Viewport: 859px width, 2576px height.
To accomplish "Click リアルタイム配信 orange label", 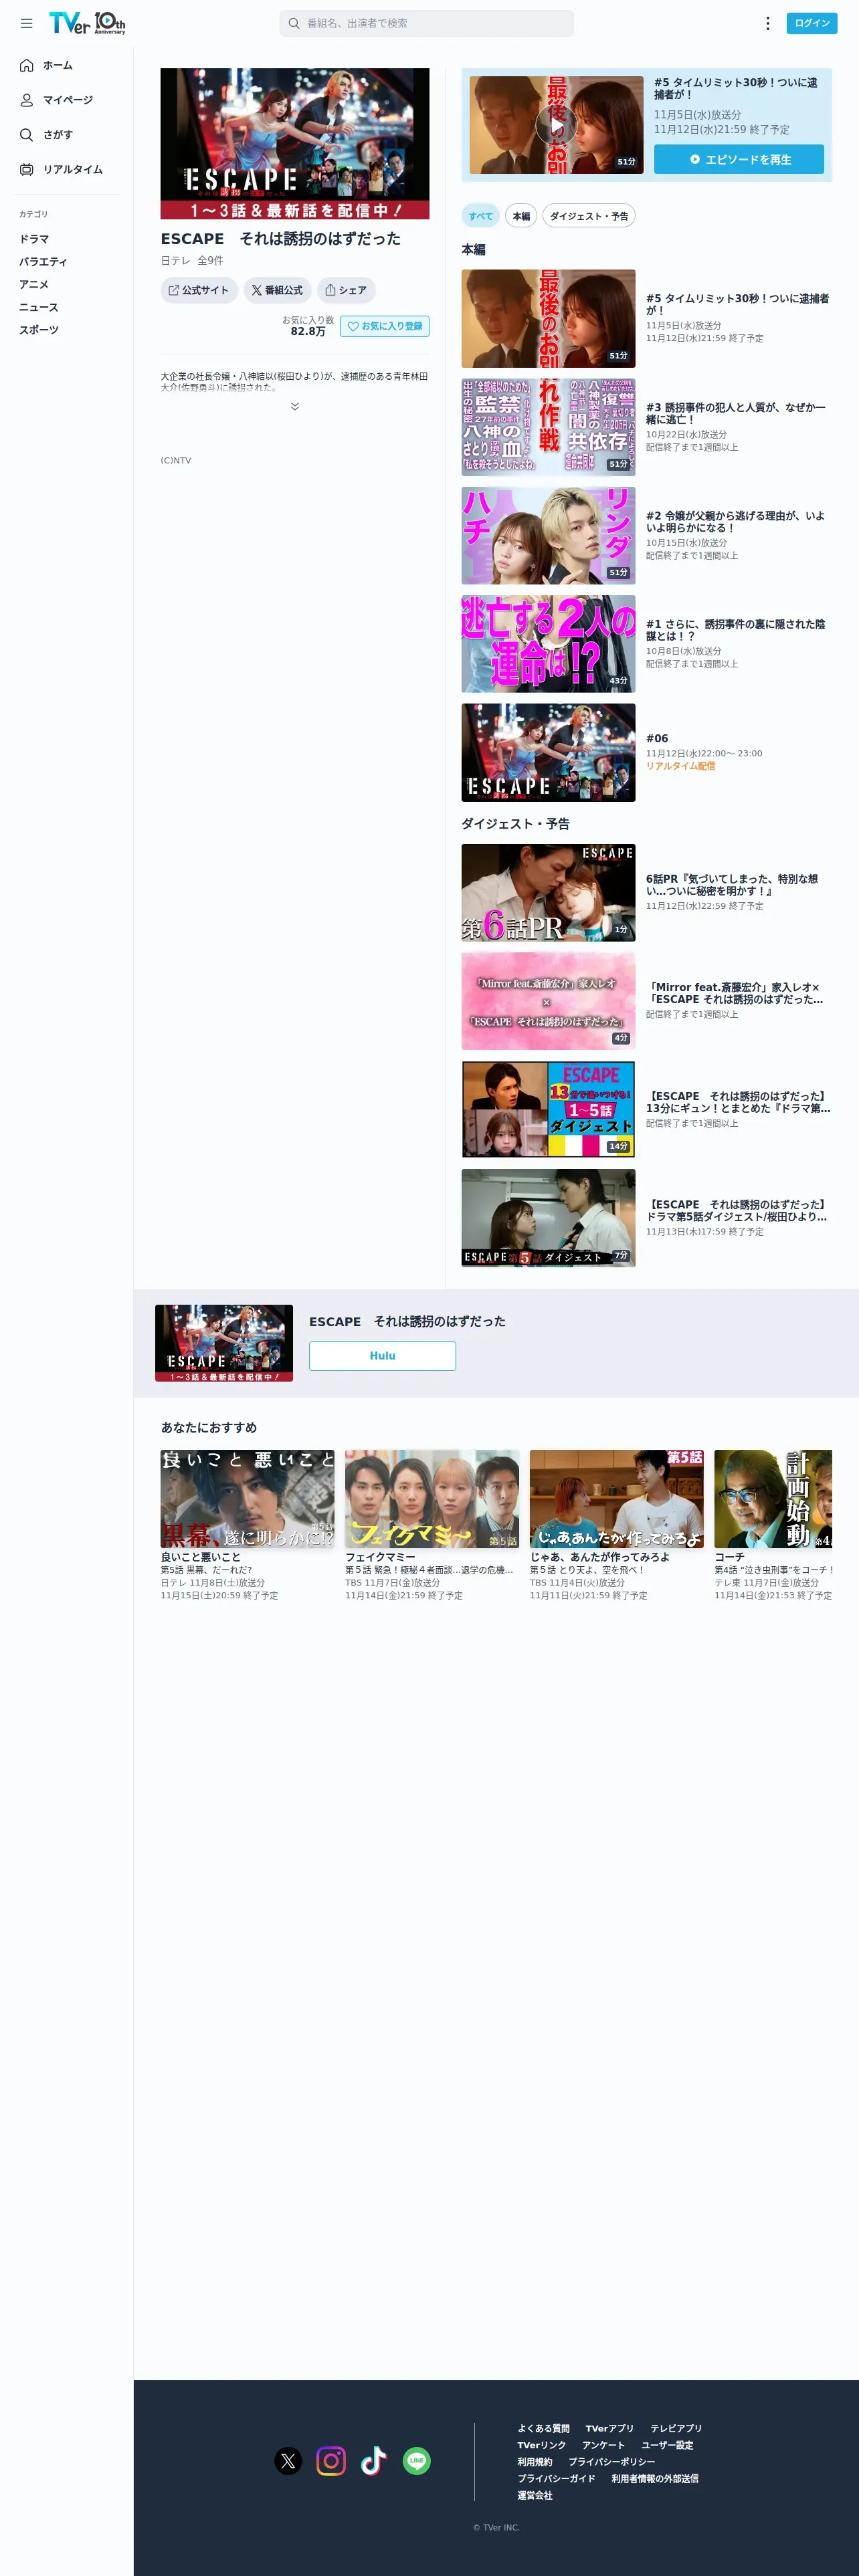I will (x=680, y=766).
